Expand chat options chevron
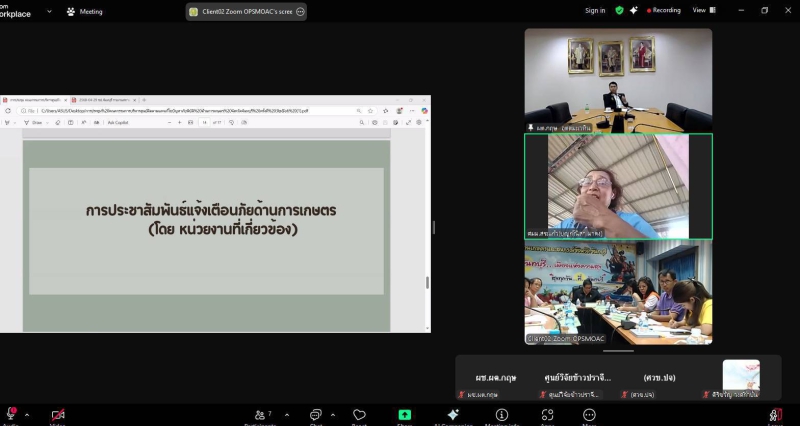 tap(333, 415)
